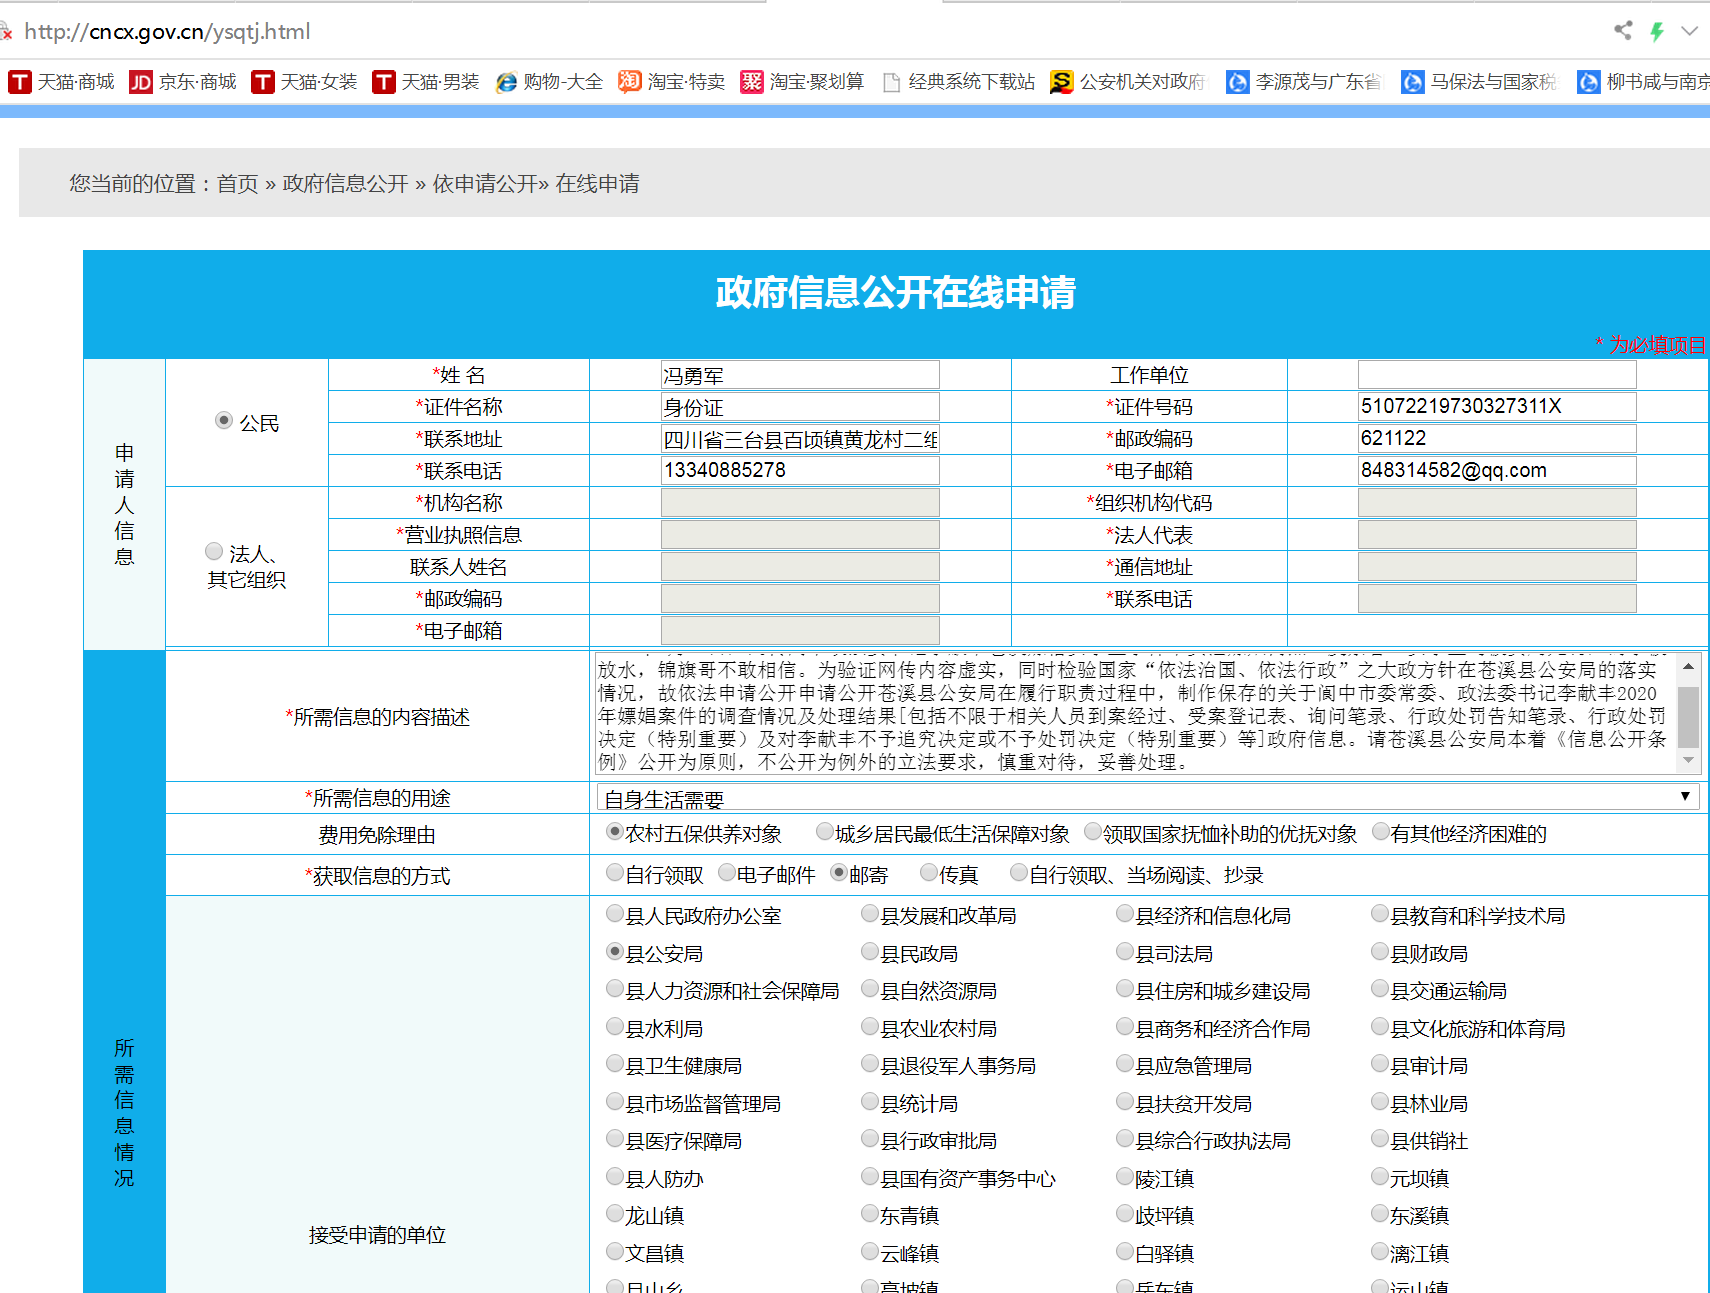Click the description textarea scrollbar thumb
The height and width of the screenshot is (1293, 1710).
point(1689,717)
